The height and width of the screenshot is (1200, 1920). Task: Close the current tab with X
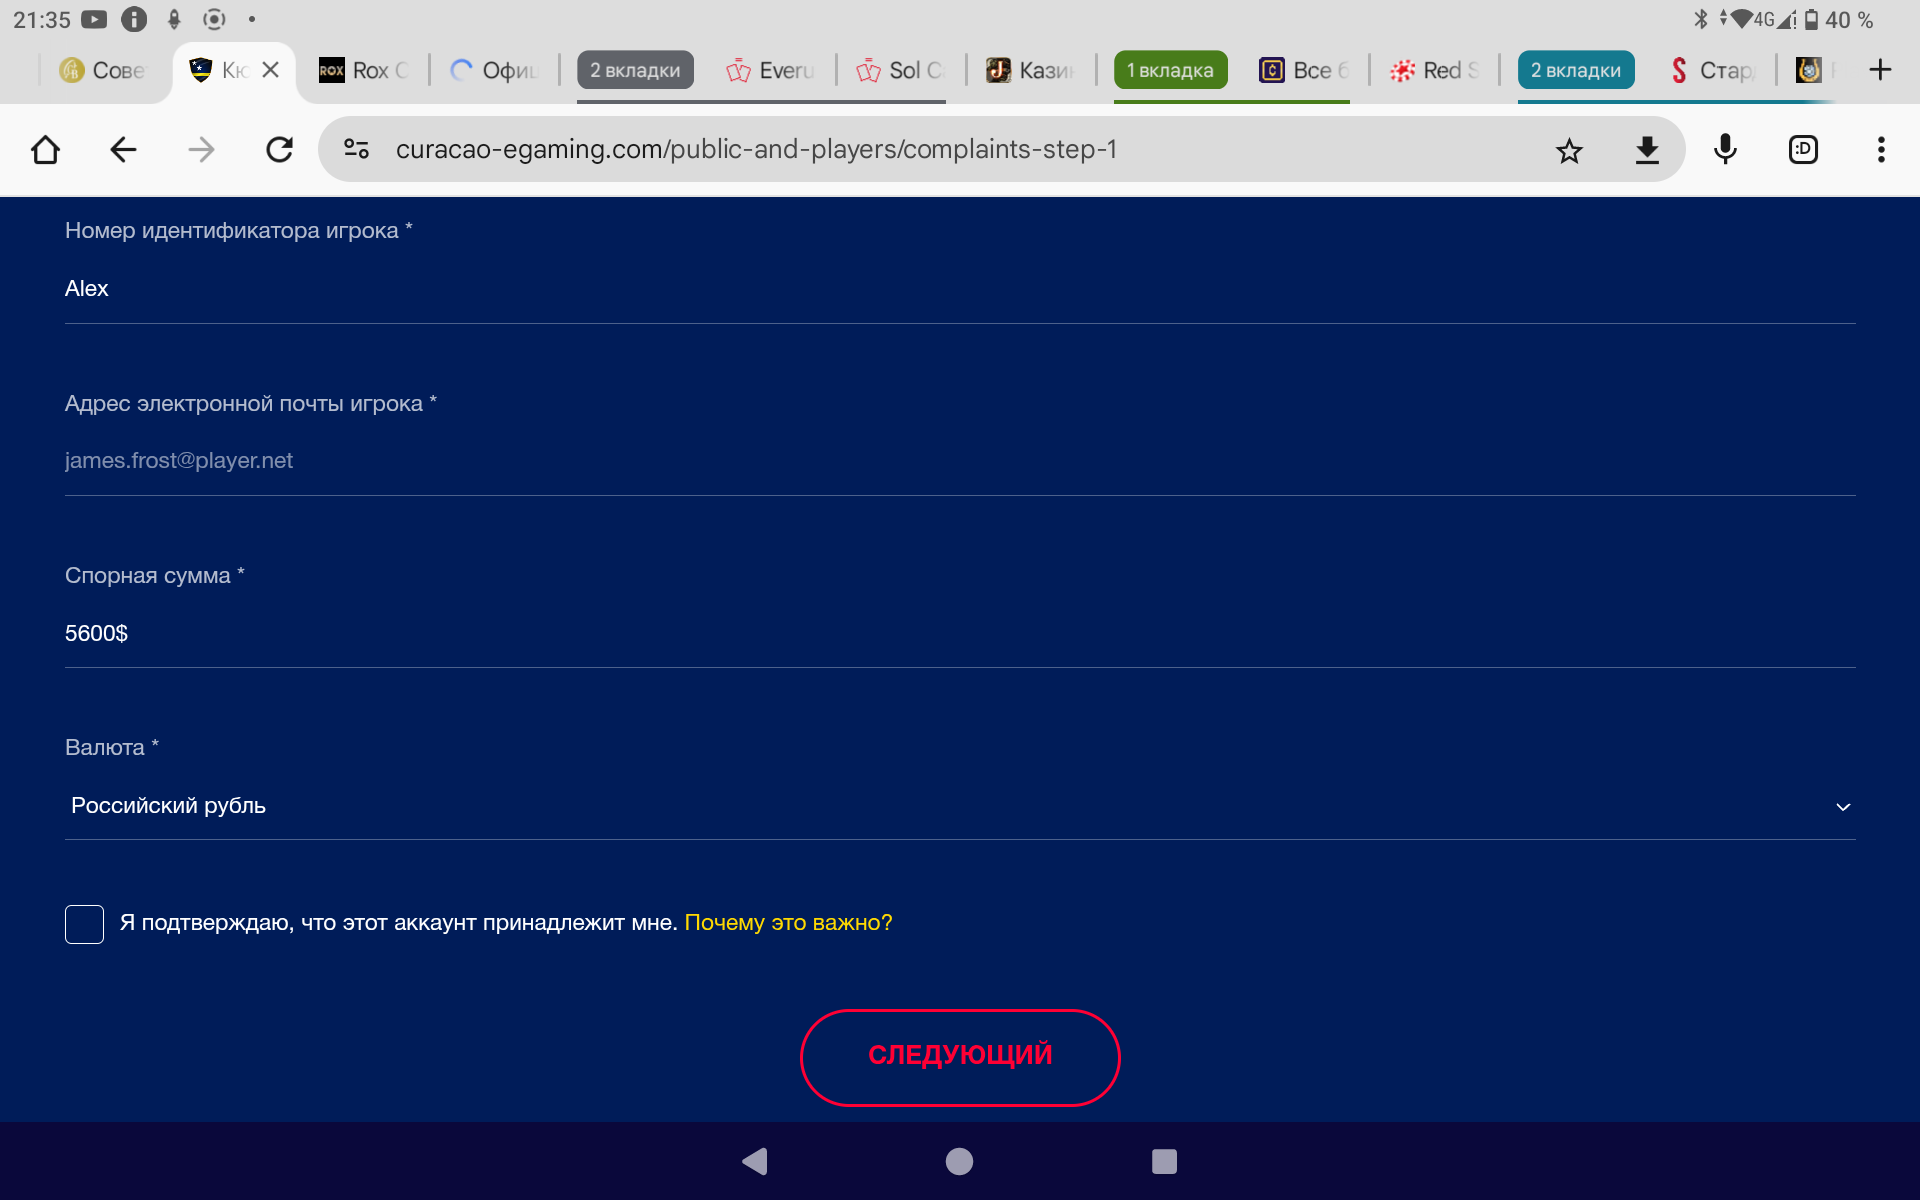point(270,70)
